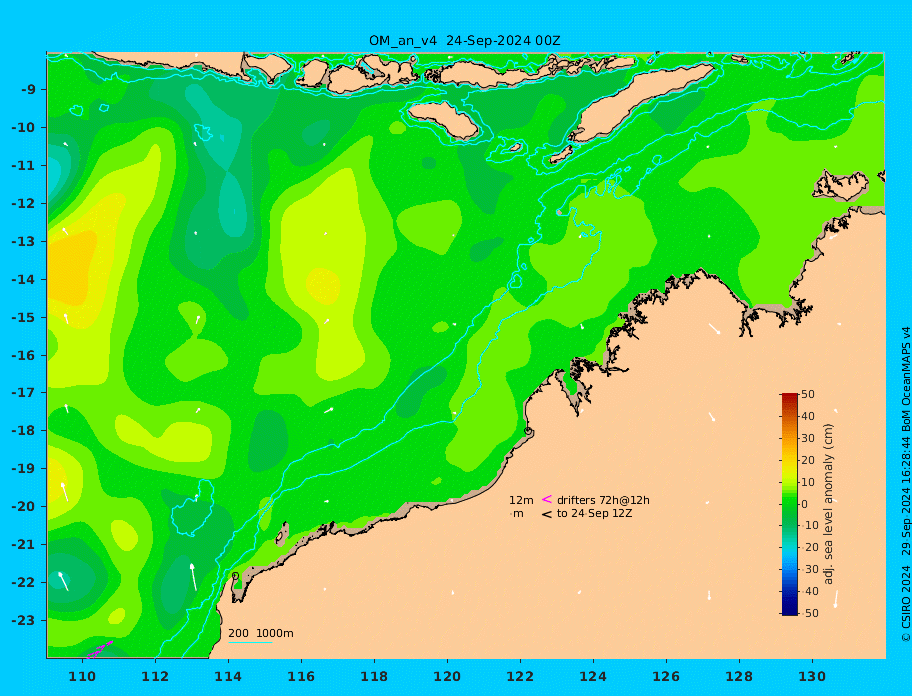
Task: Click the magenta drifter arrow symbol in the legend
Action: coord(547,499)
